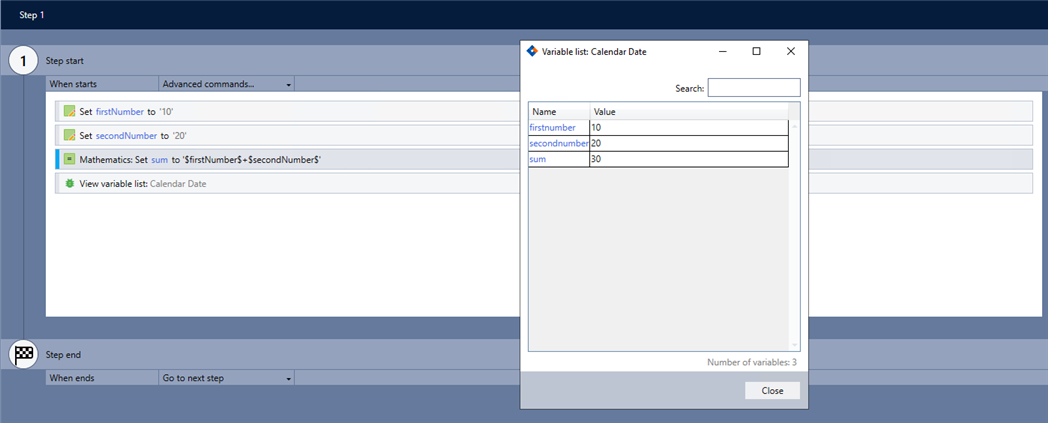
Task: Open the Advanced commands dropdown
Action: (227, 84)
